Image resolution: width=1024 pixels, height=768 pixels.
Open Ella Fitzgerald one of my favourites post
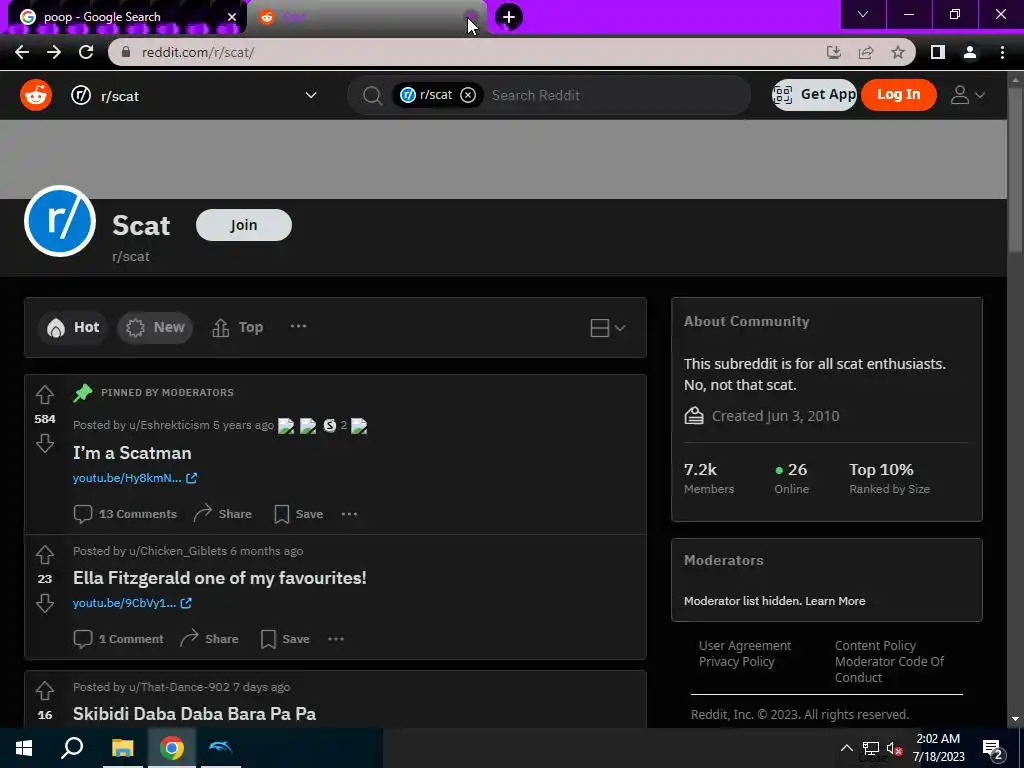[x=219, y=578]
